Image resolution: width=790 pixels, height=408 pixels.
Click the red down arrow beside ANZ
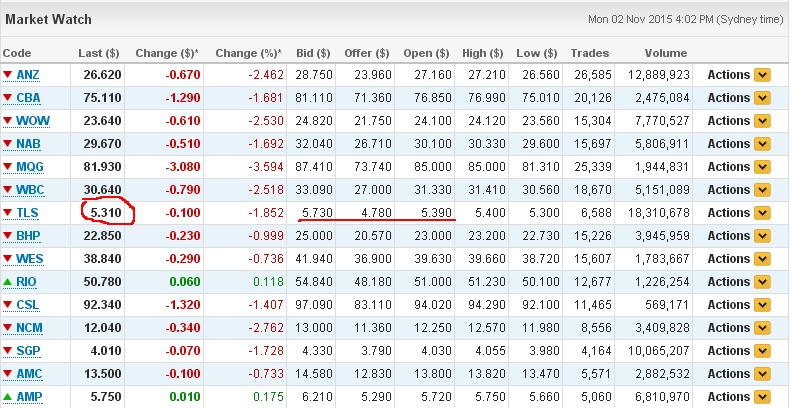(x=8, y=75)
